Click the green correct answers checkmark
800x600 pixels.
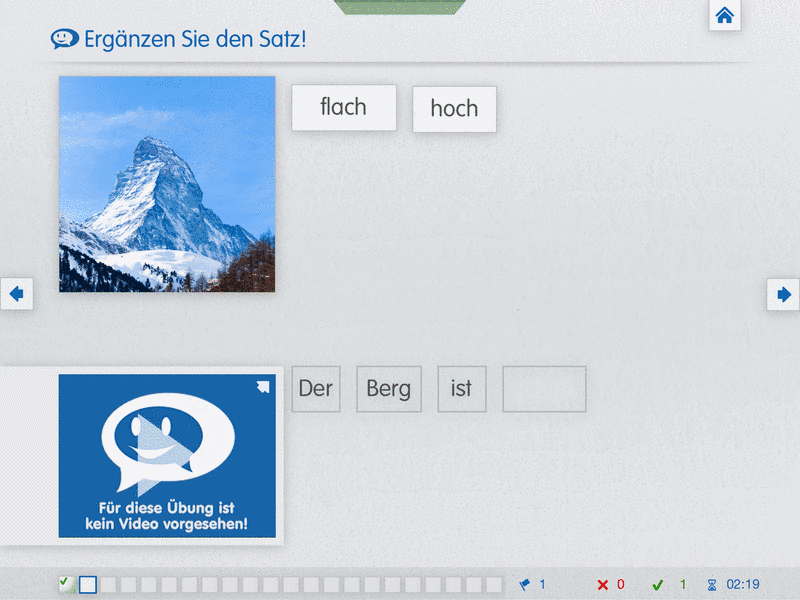(x=657, y=585)
